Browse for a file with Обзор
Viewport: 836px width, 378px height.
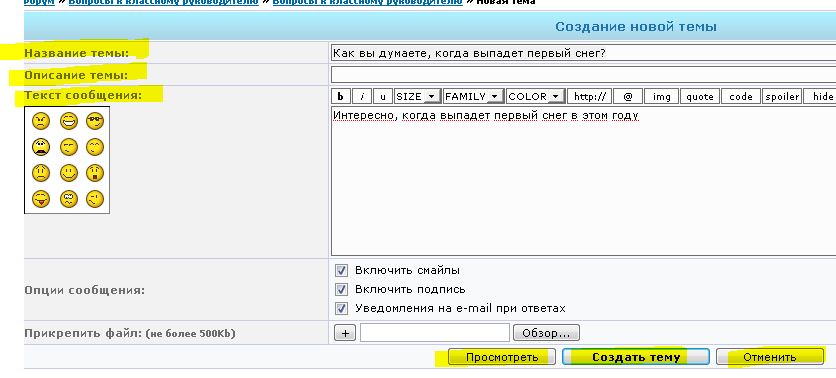click(546, 333)
